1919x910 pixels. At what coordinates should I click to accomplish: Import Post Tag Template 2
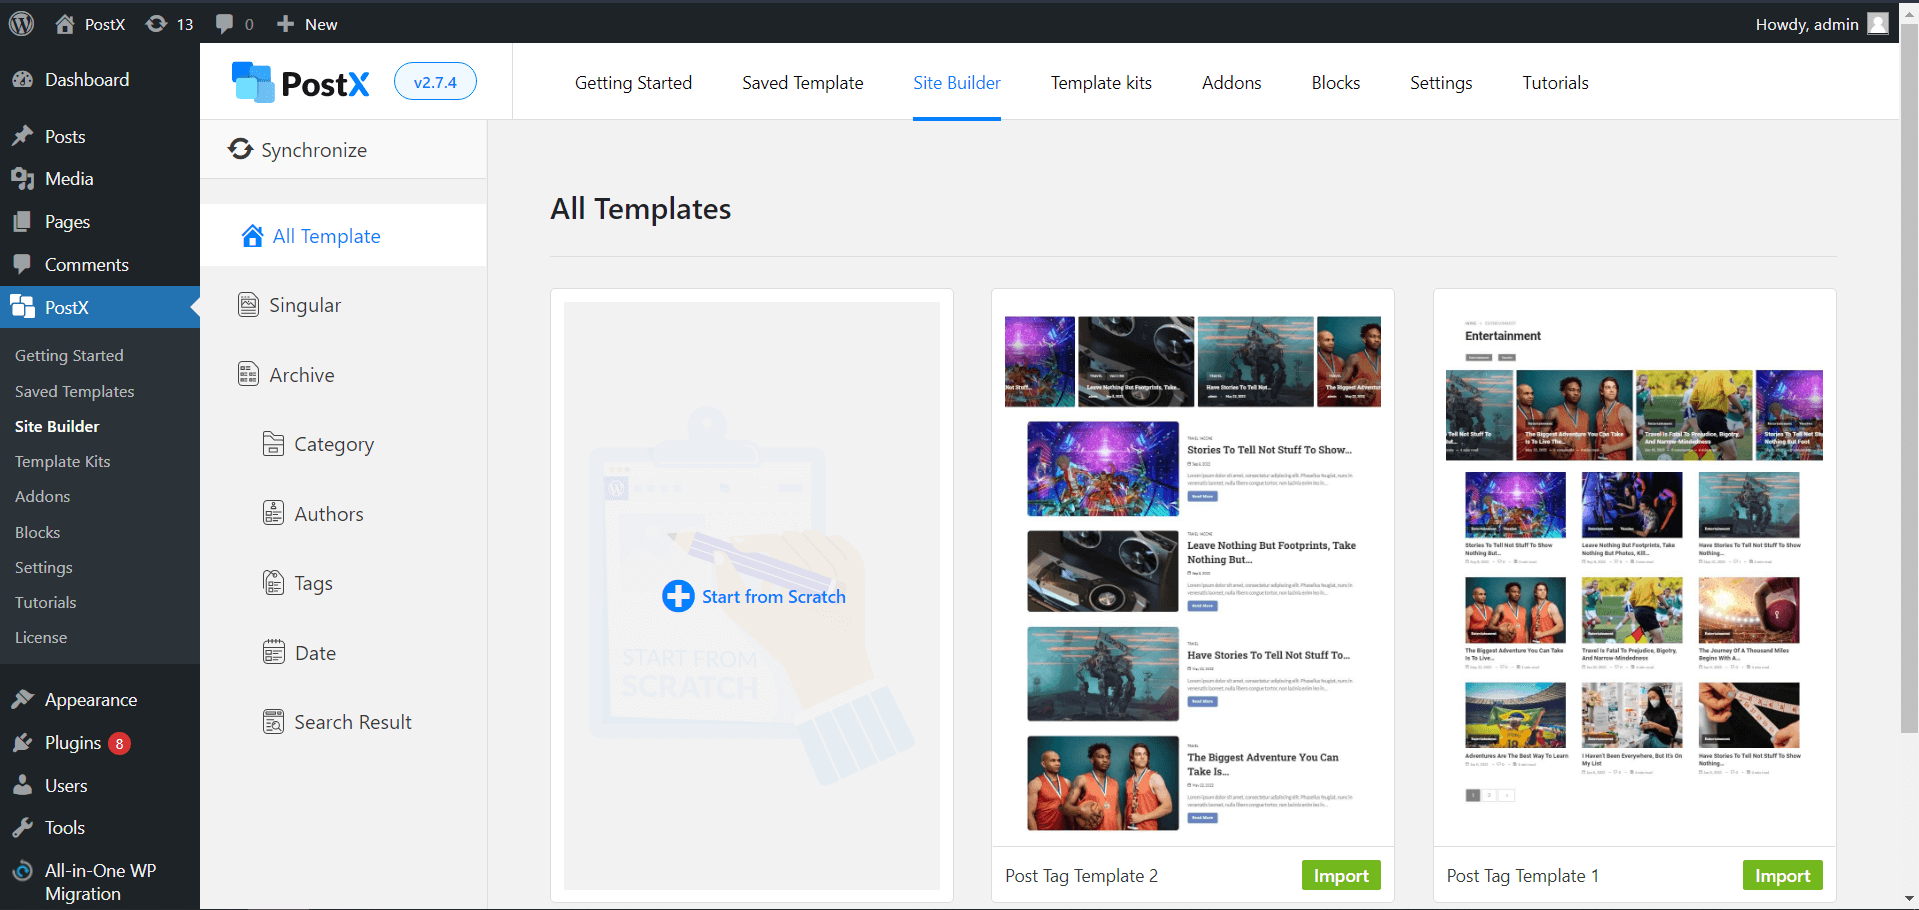tap(1341, 876)
